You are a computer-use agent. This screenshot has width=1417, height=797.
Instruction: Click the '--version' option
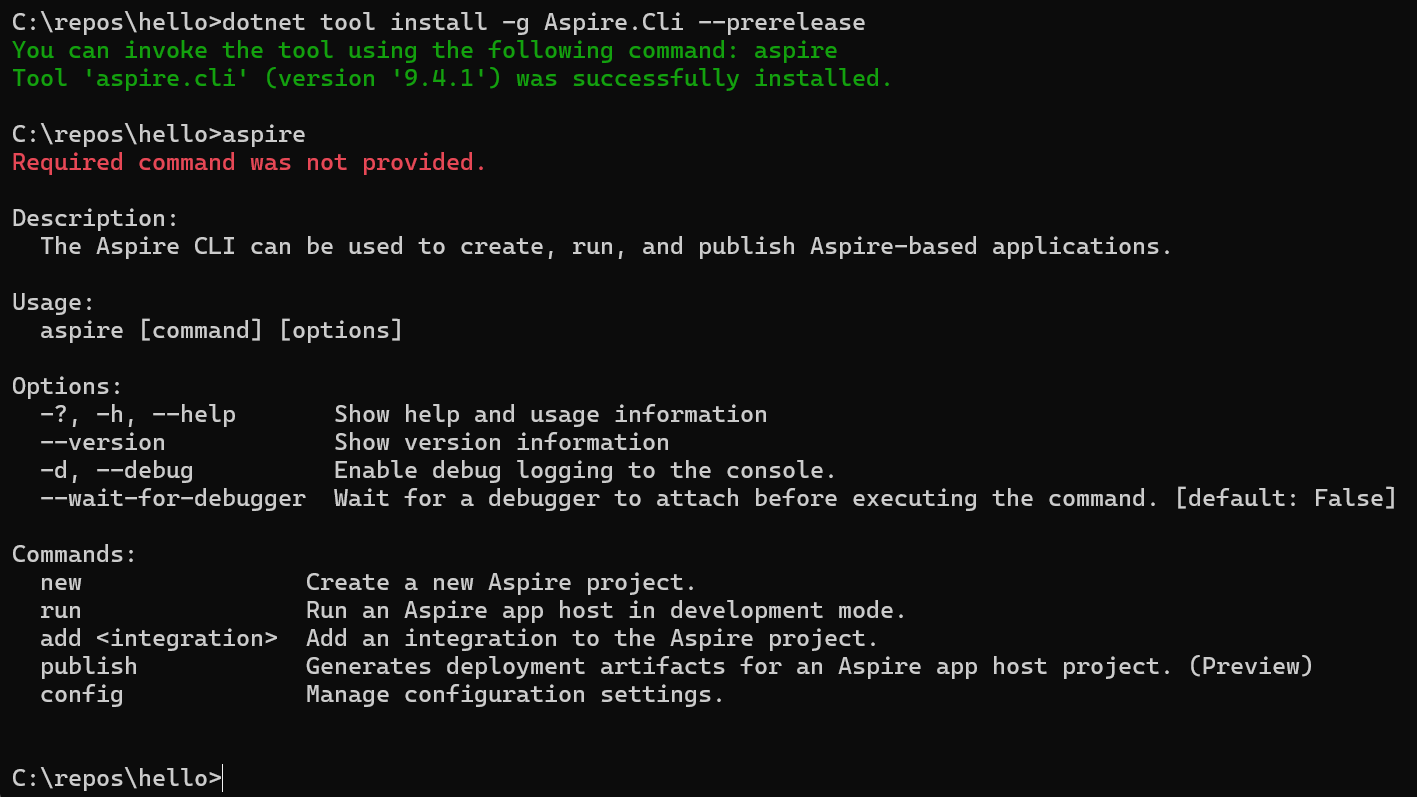click(103, 443)
